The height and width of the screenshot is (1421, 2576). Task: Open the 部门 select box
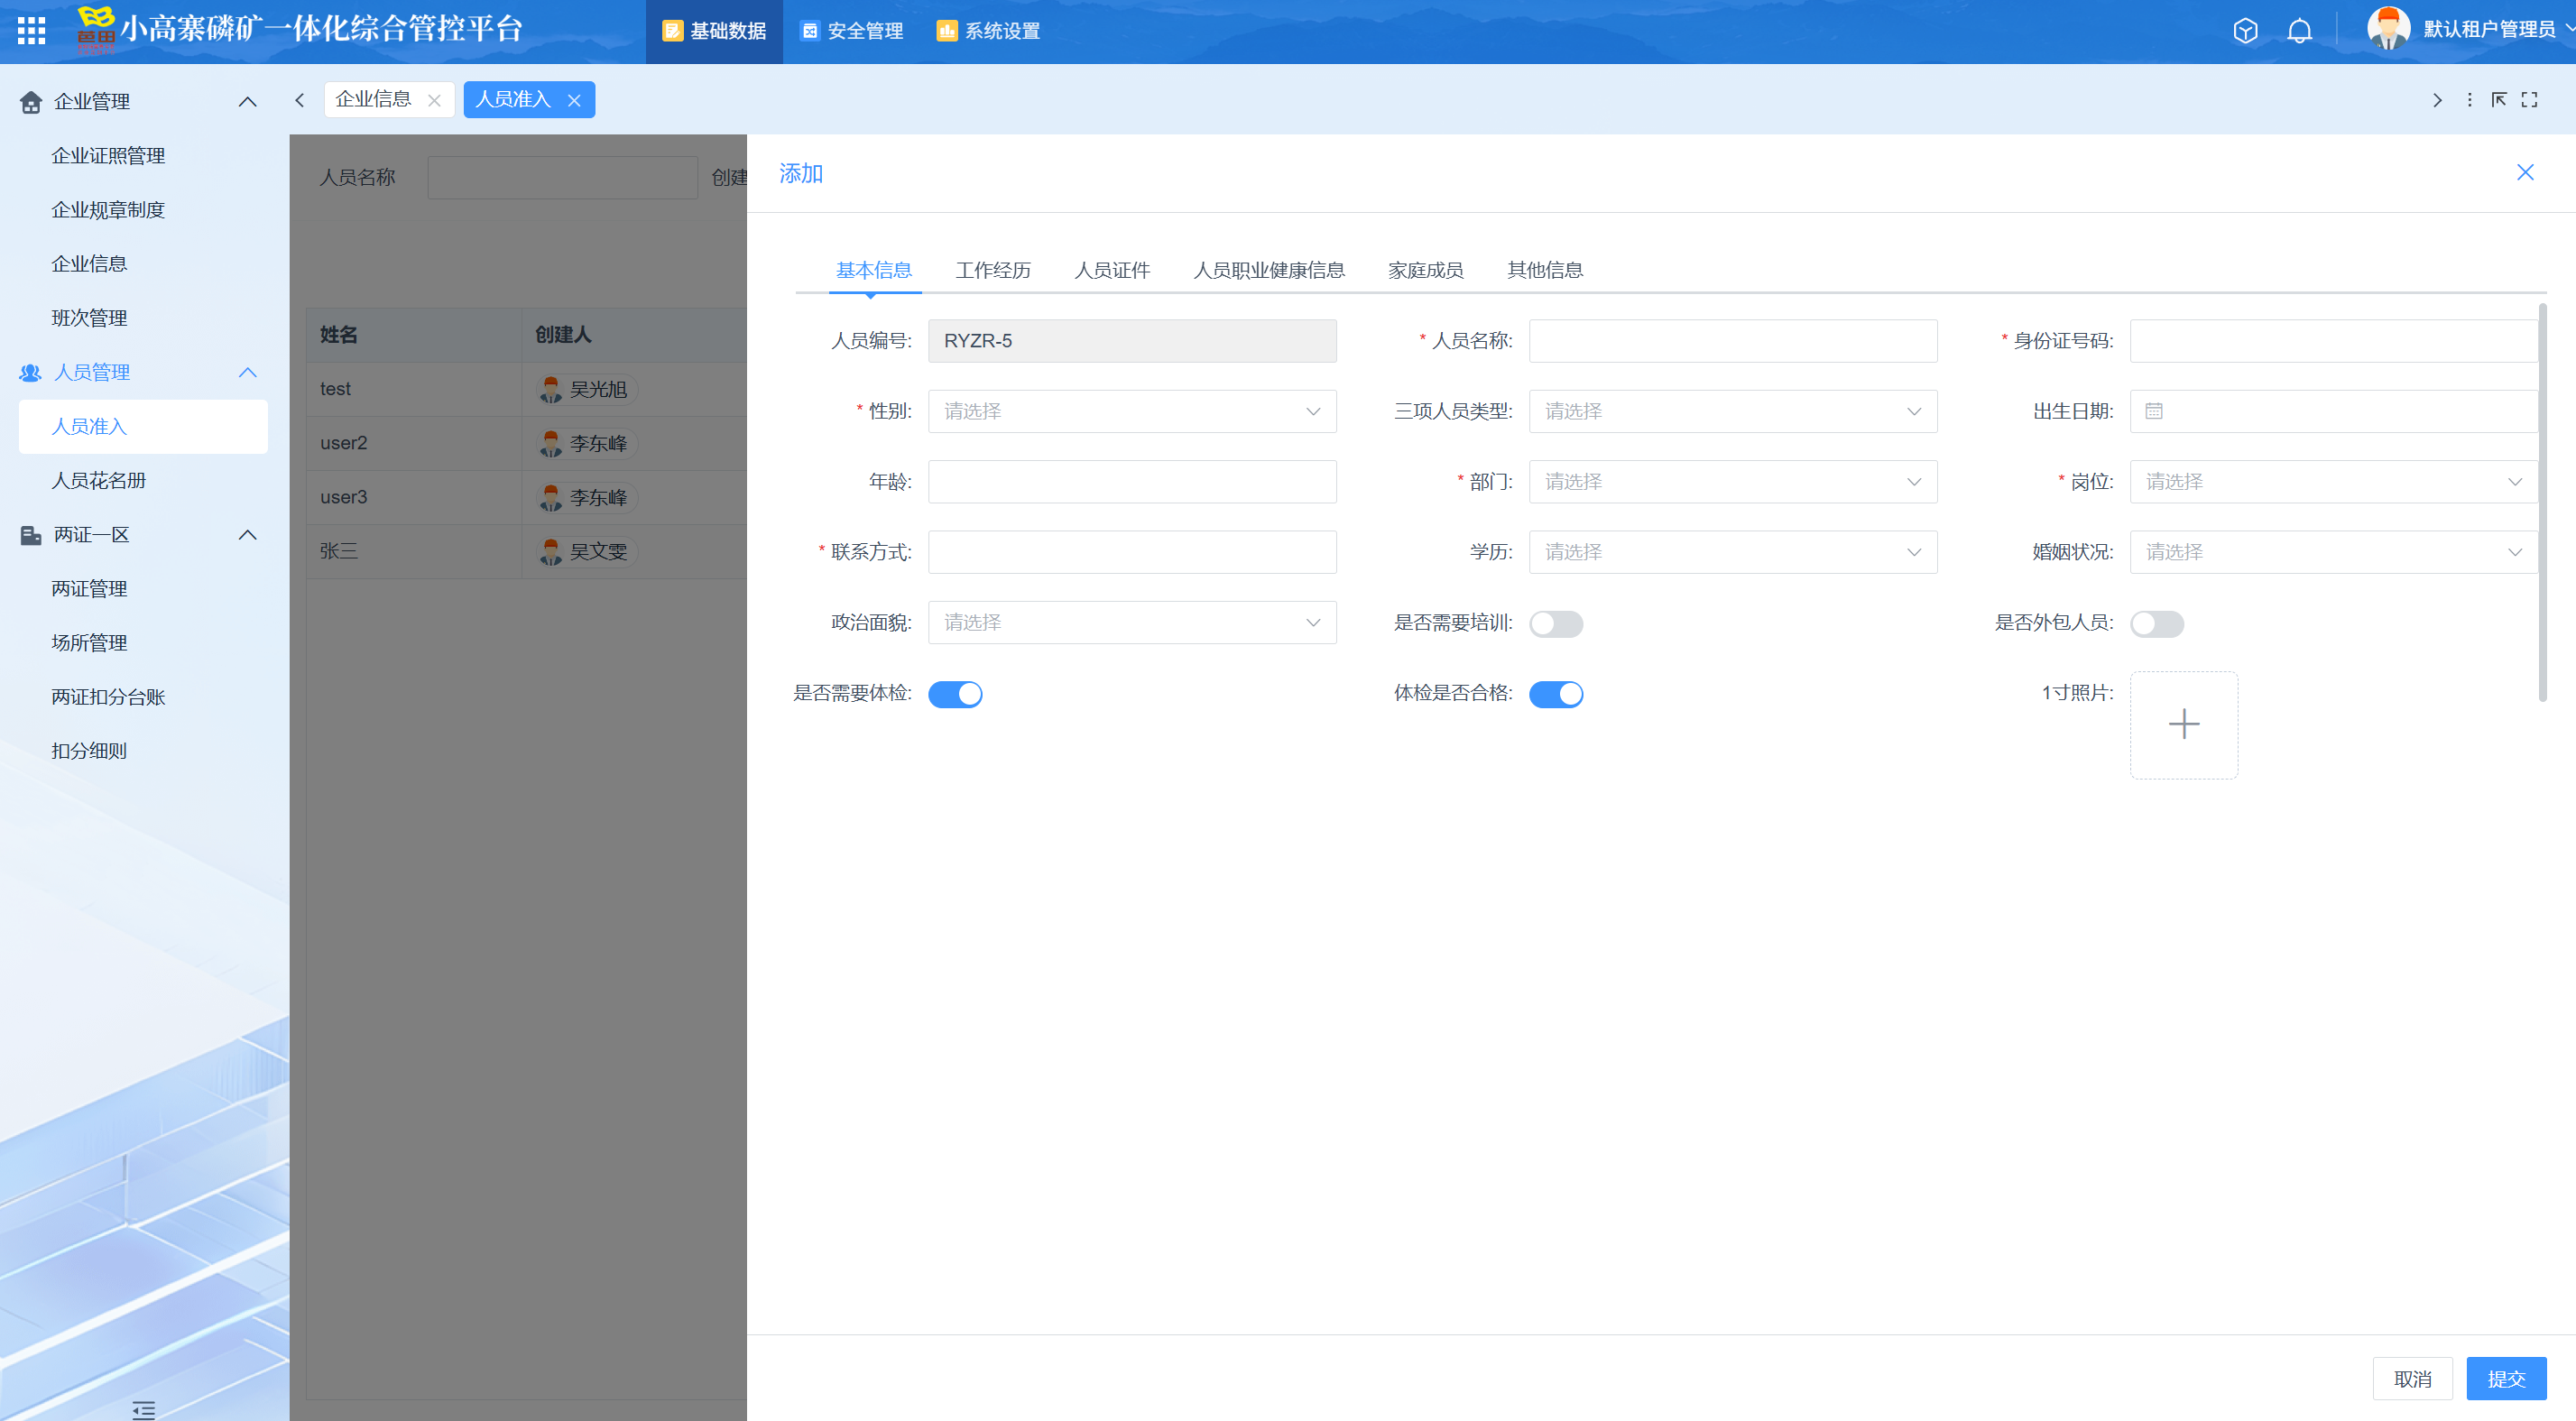[x=1732, y=482]
